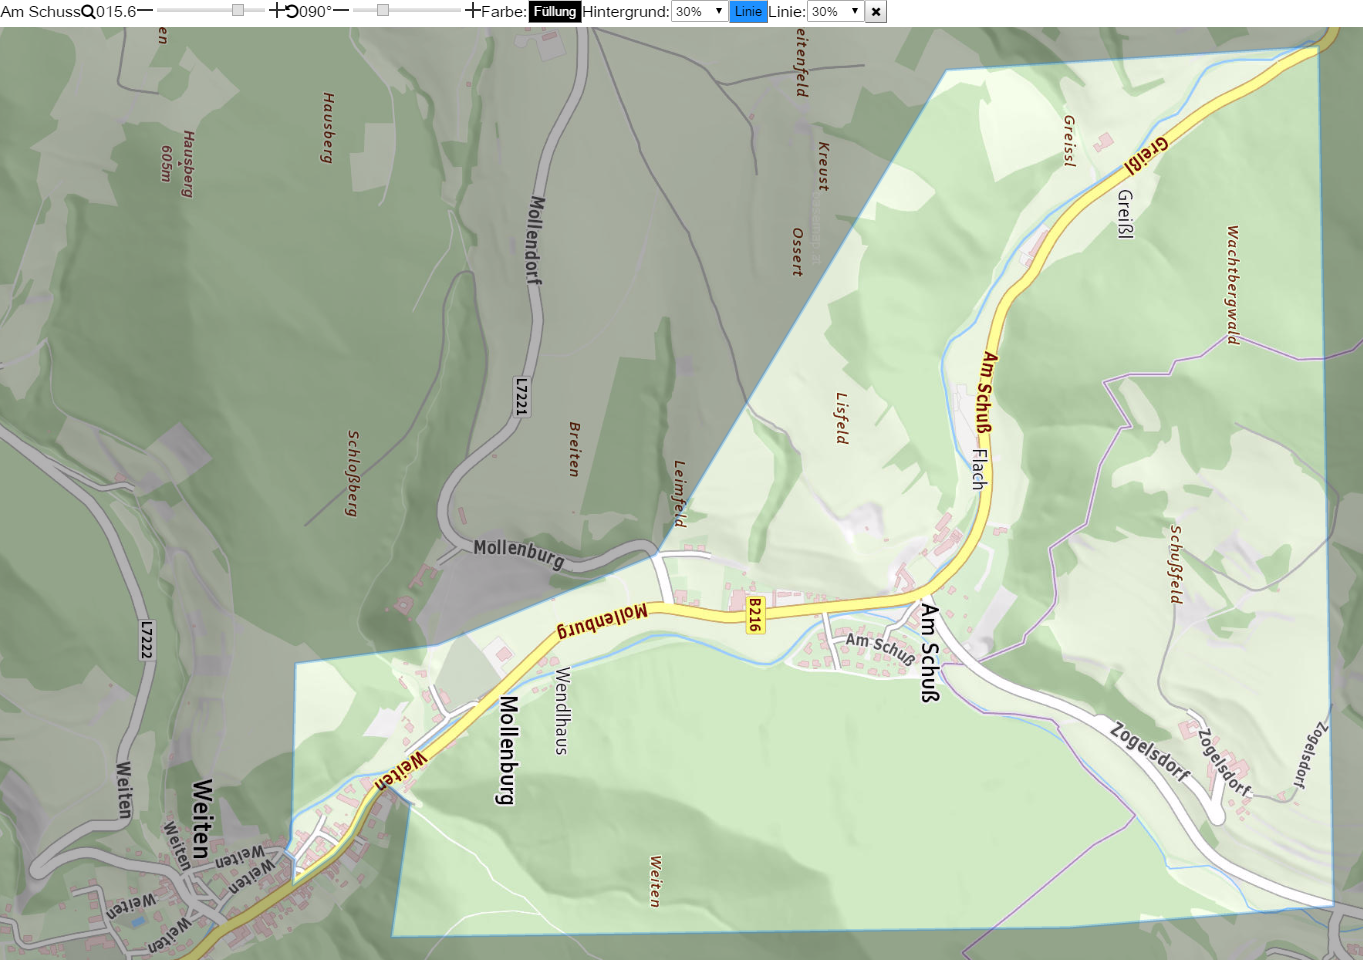The width and height of the screenshot is (1363, 960).
Task: Increase zoom with the plus icon
Action: pos(277,11)
